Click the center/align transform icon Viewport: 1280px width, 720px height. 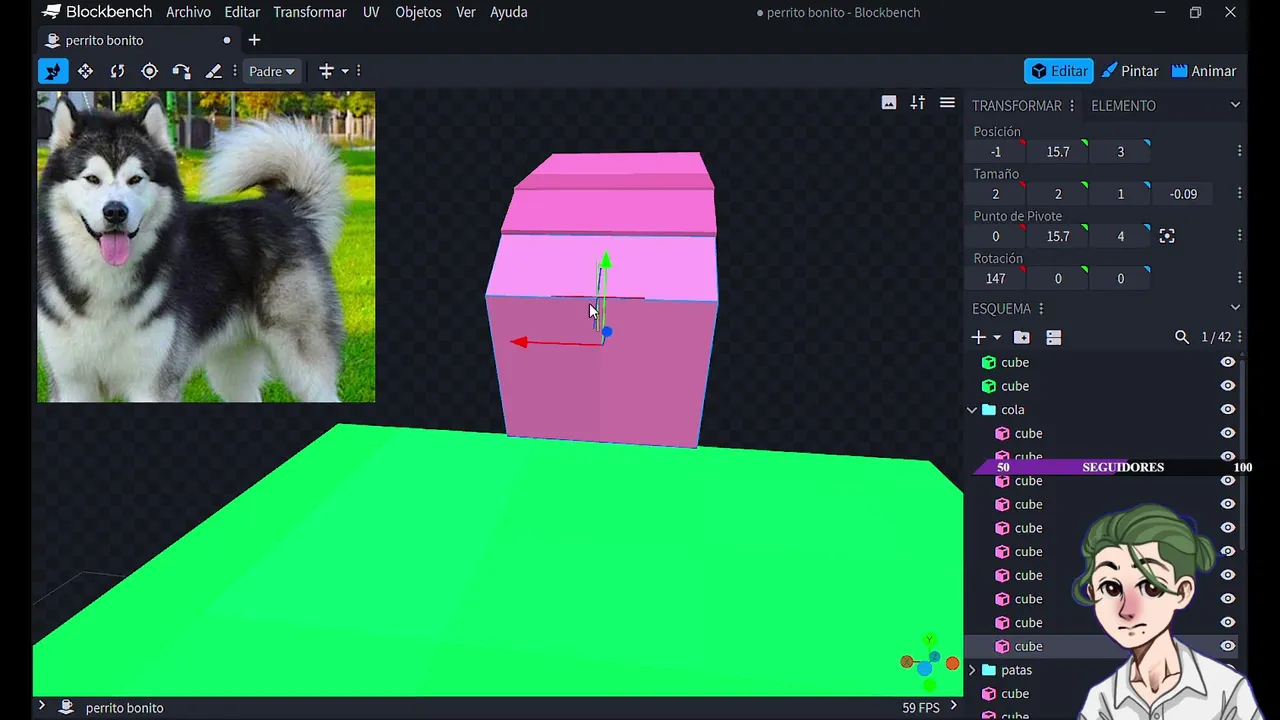tap(326, 71)
